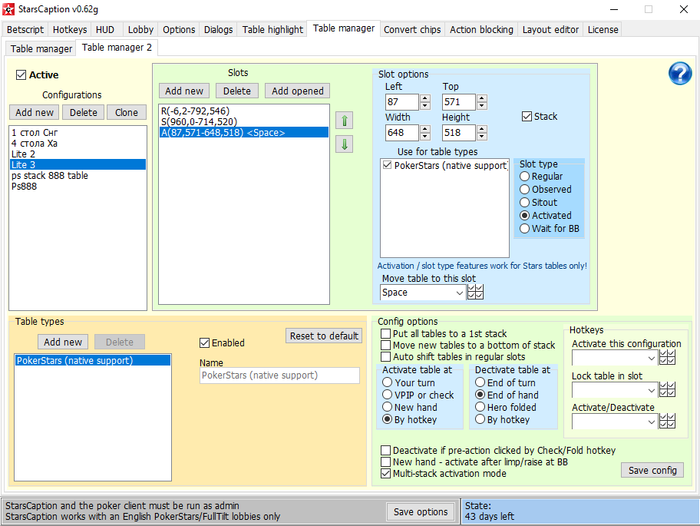Open hotkey picker for Lock table in slot

(x=667, y=389)
